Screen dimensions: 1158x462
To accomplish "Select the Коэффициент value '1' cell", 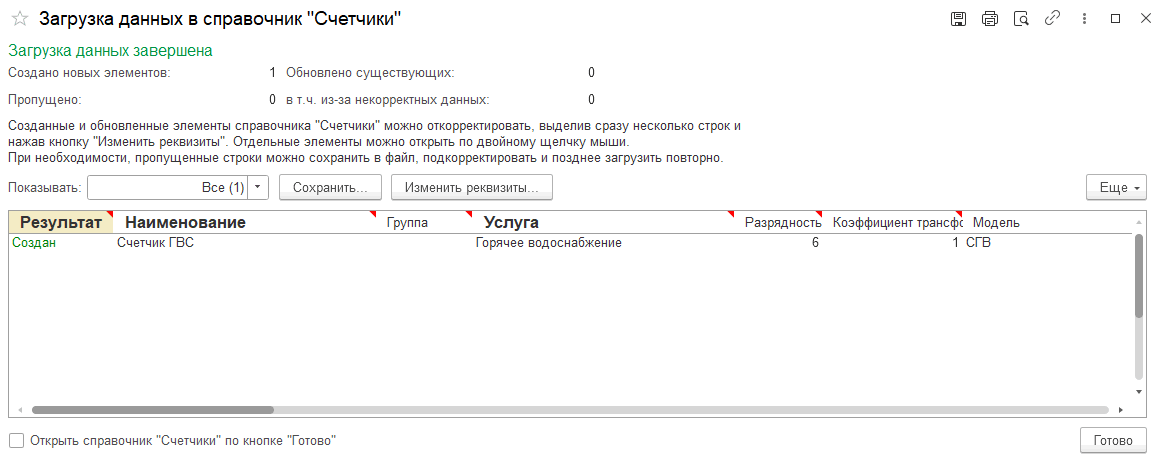I will point(894,243).
